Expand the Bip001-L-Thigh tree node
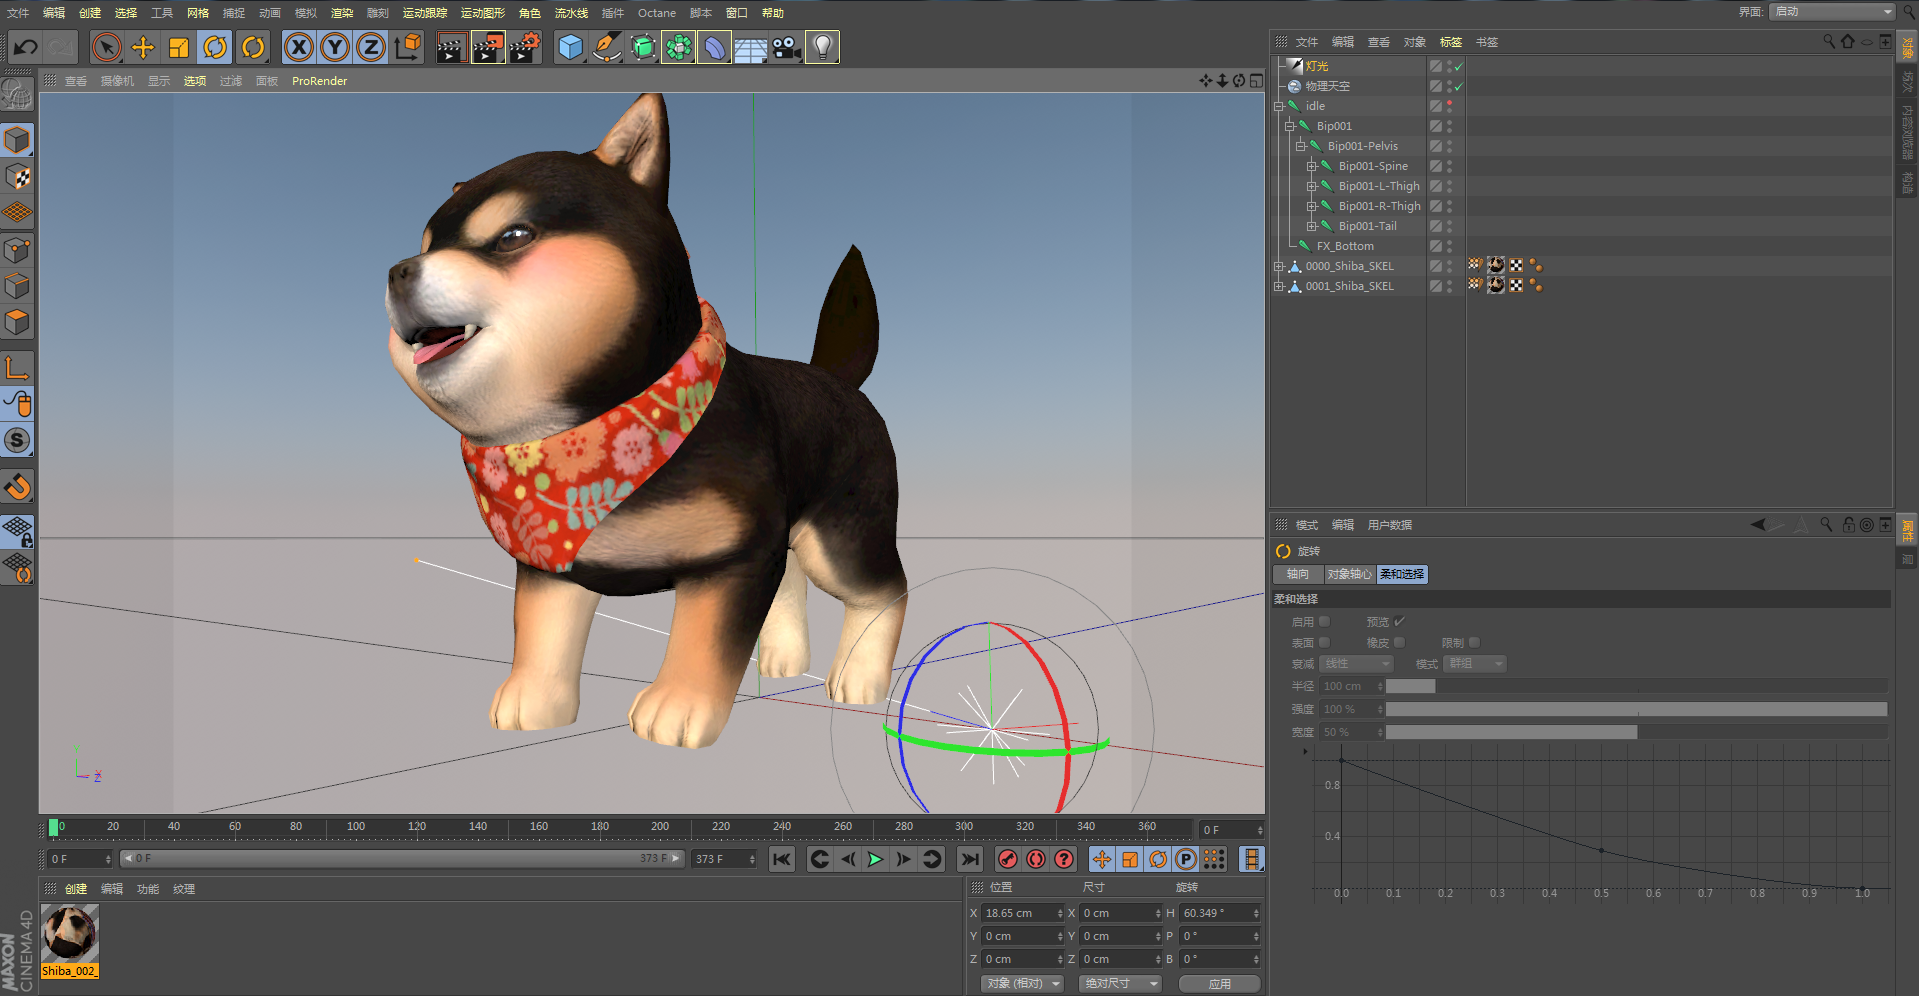The image size is (1919, 996). pos(1311,186)
